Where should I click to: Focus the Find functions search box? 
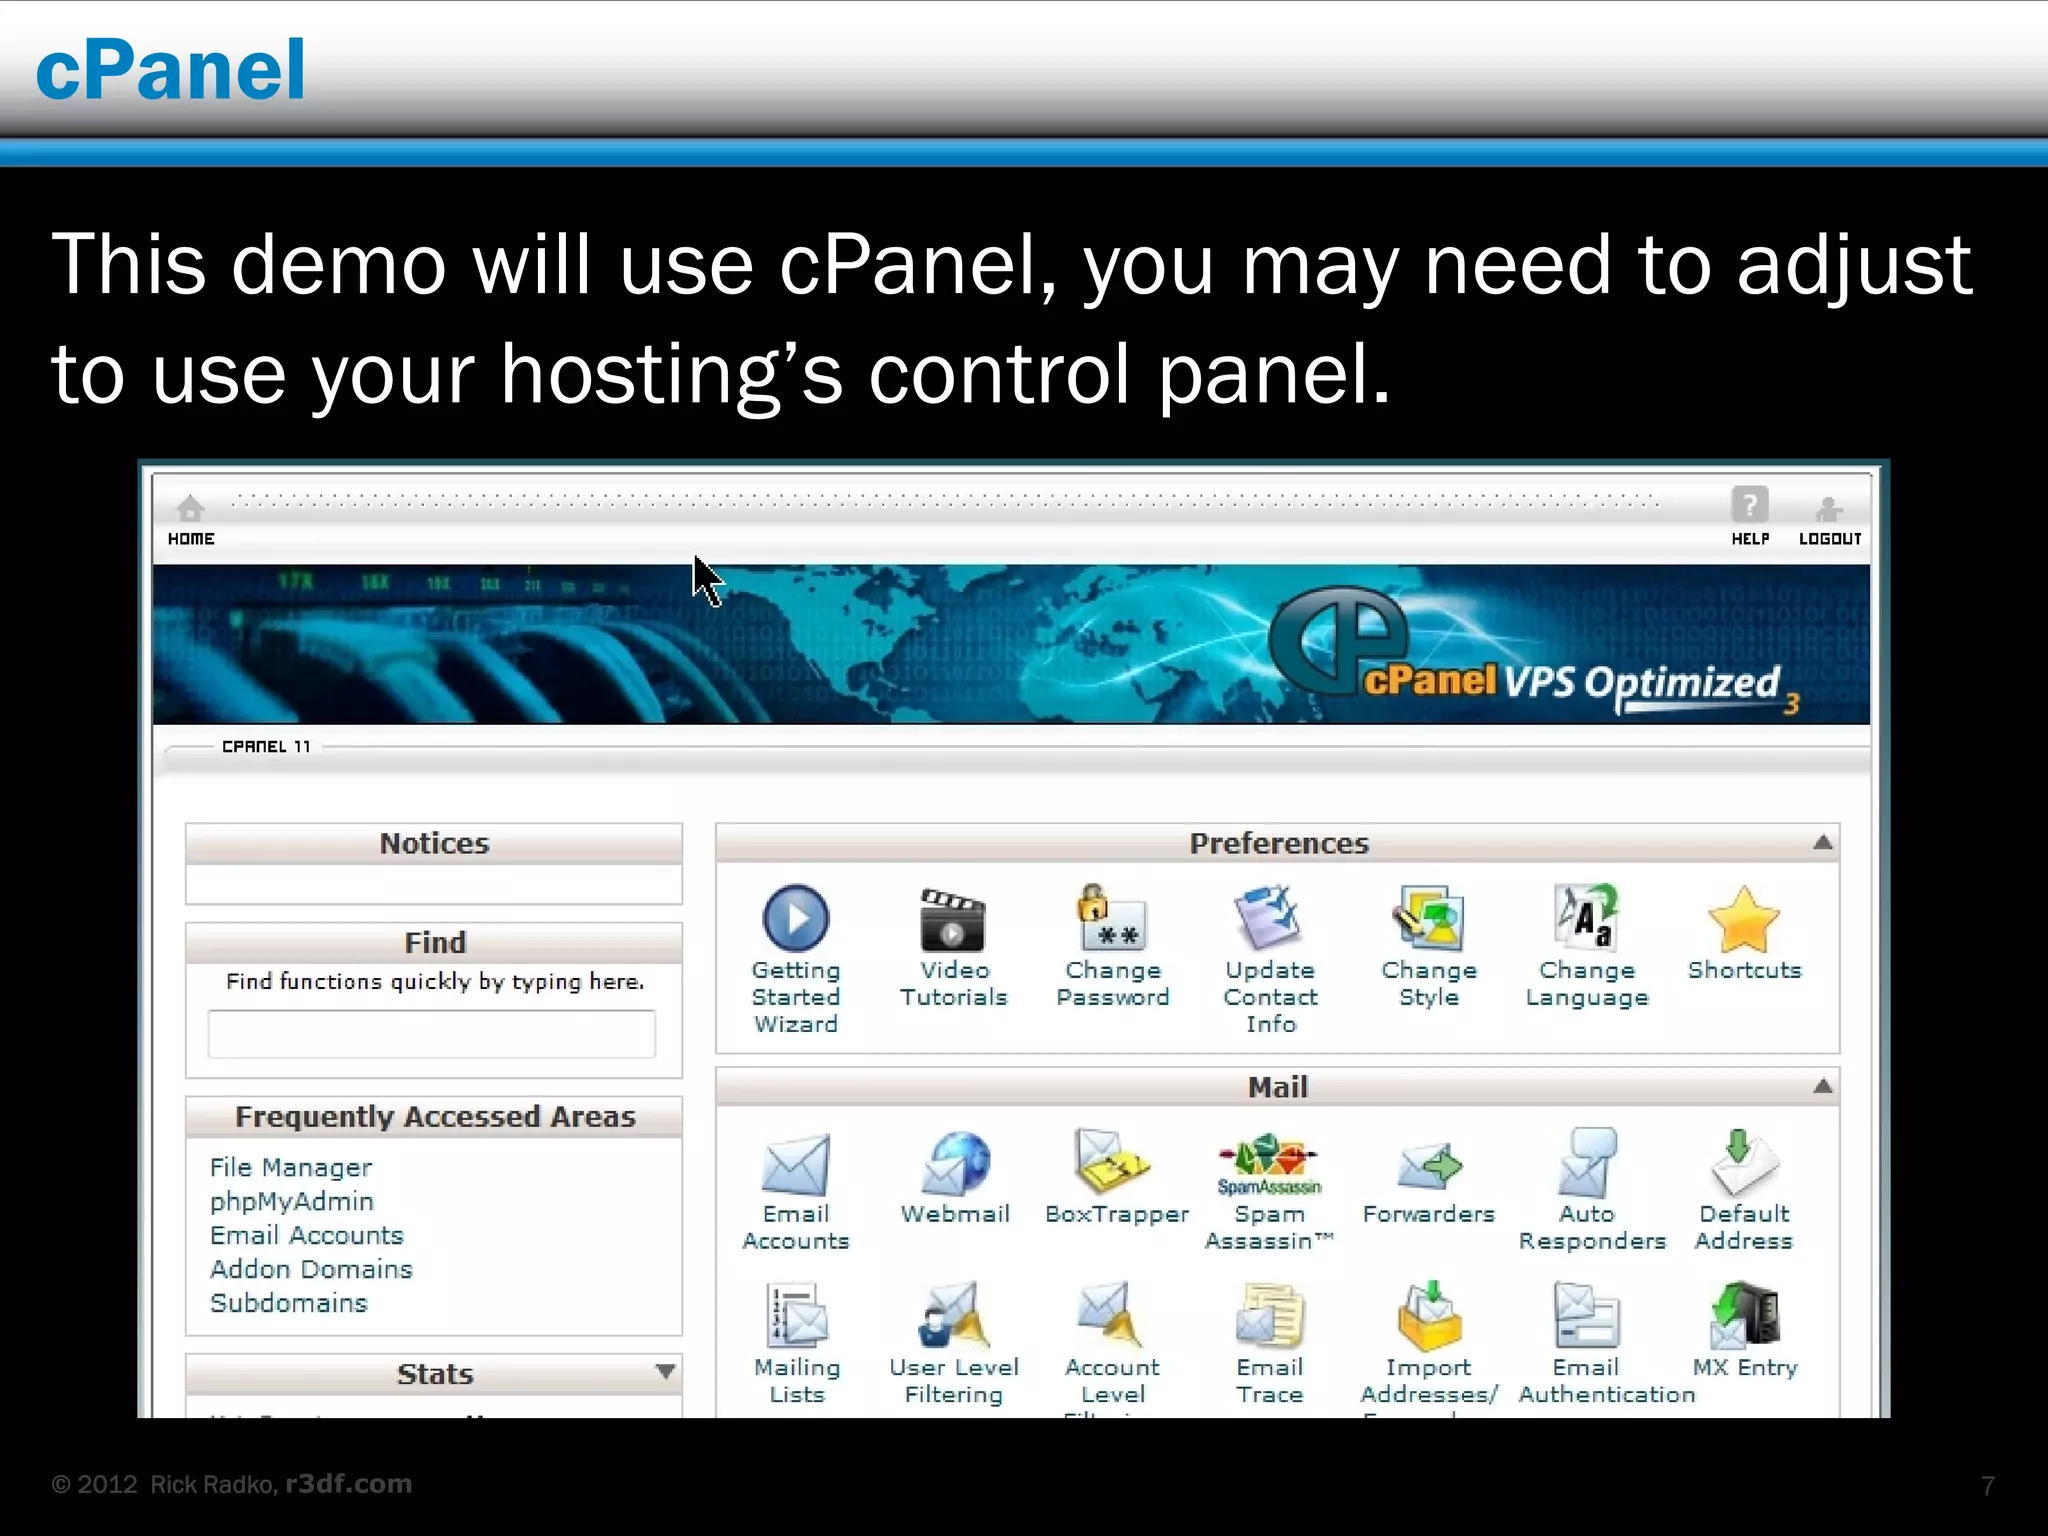point(432,1034)
